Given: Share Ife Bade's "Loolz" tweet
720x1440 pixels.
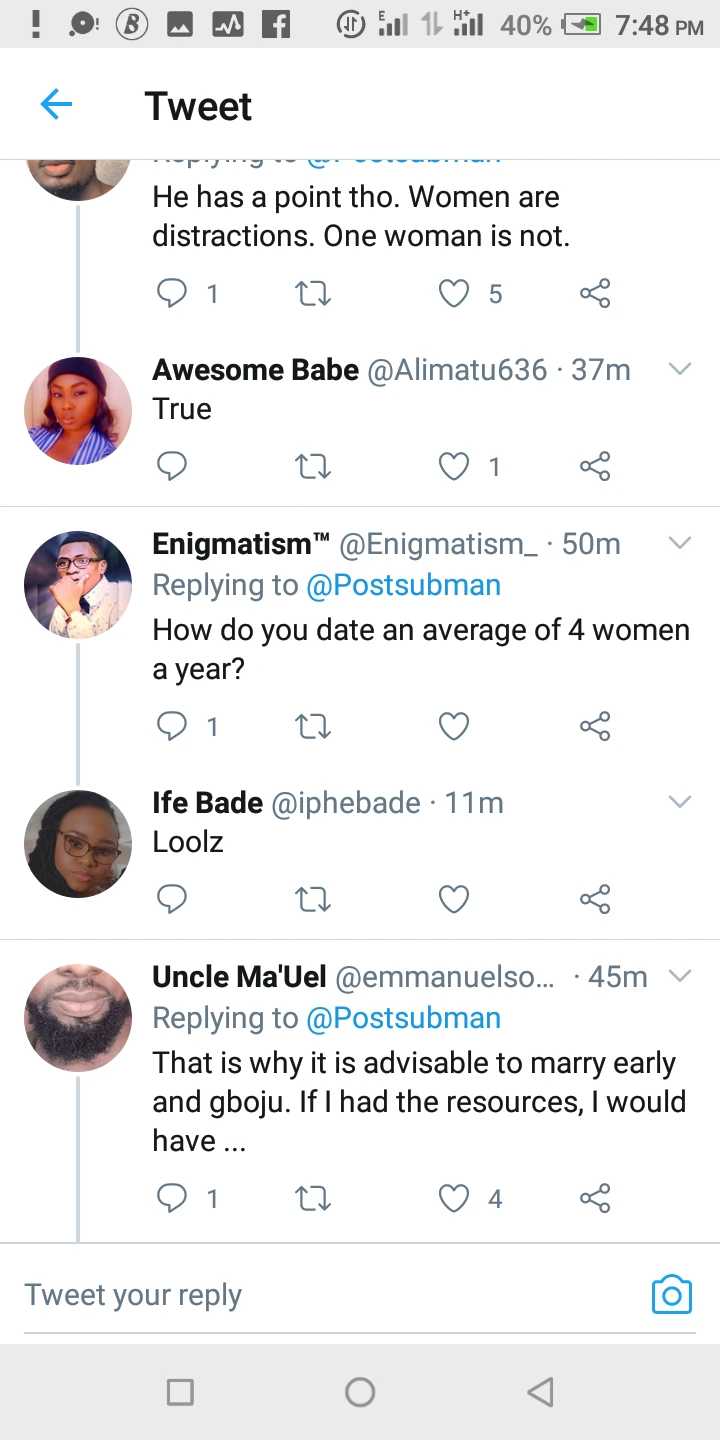Looking at the screenshot, I should pyautogui.click(x=594, y=899).
